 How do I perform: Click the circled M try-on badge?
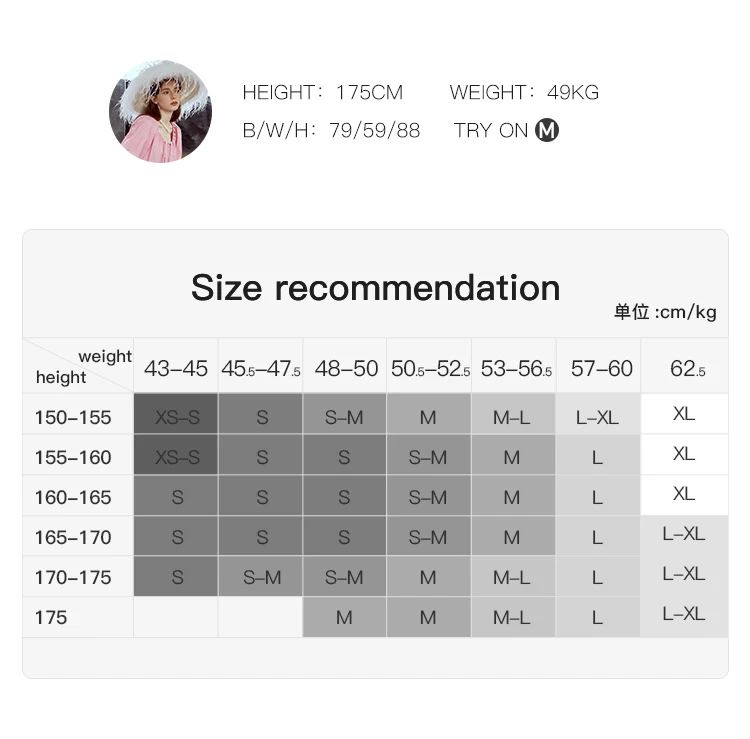pyautogui.click(x=547, y=130)
